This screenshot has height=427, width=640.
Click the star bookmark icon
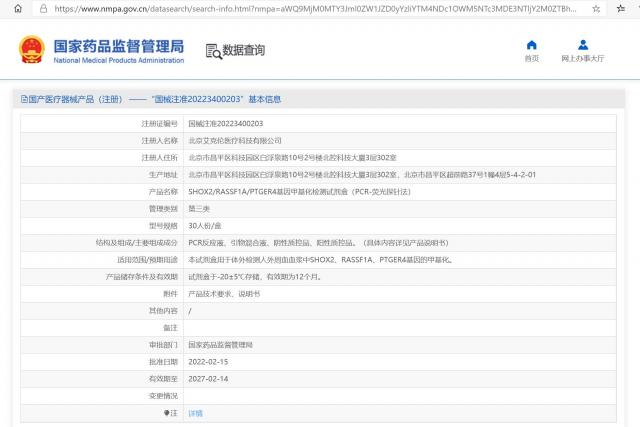coord(596,9)
